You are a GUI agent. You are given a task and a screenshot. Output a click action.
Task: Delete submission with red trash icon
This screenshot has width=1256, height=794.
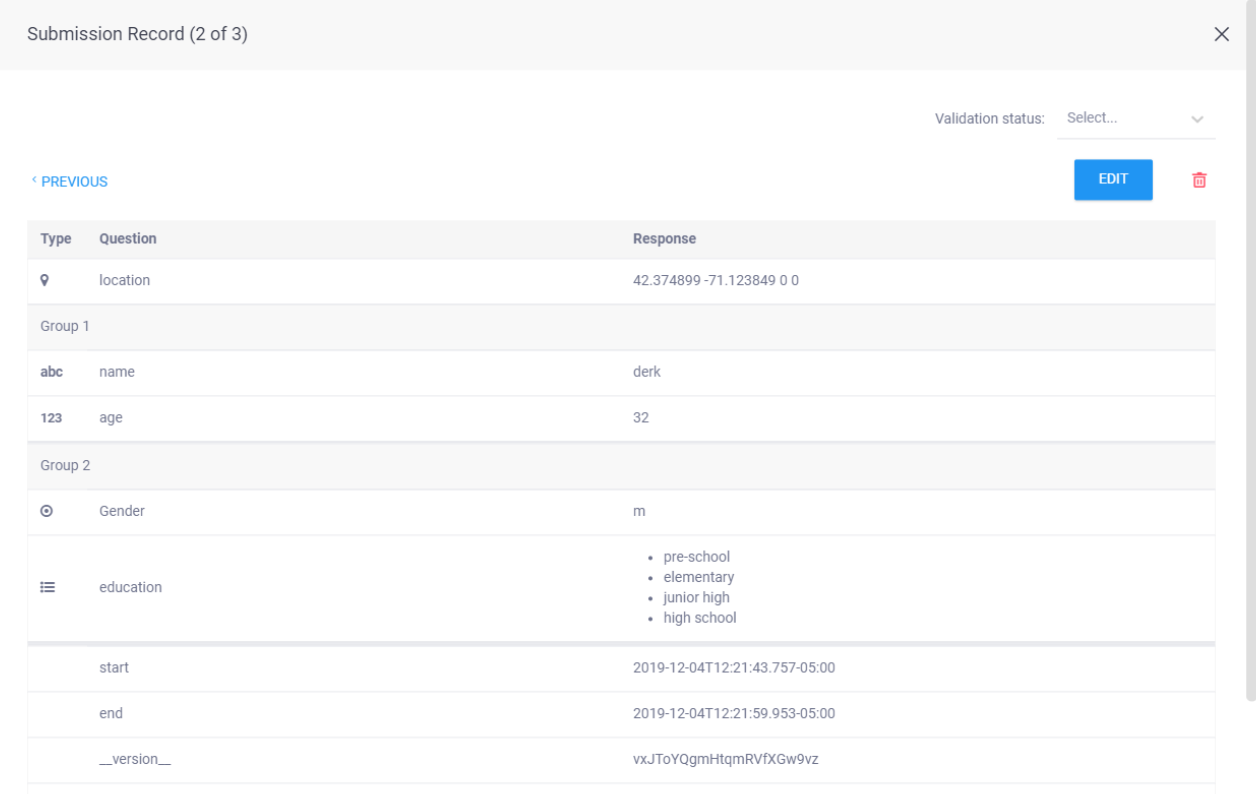coord(1199,180)
